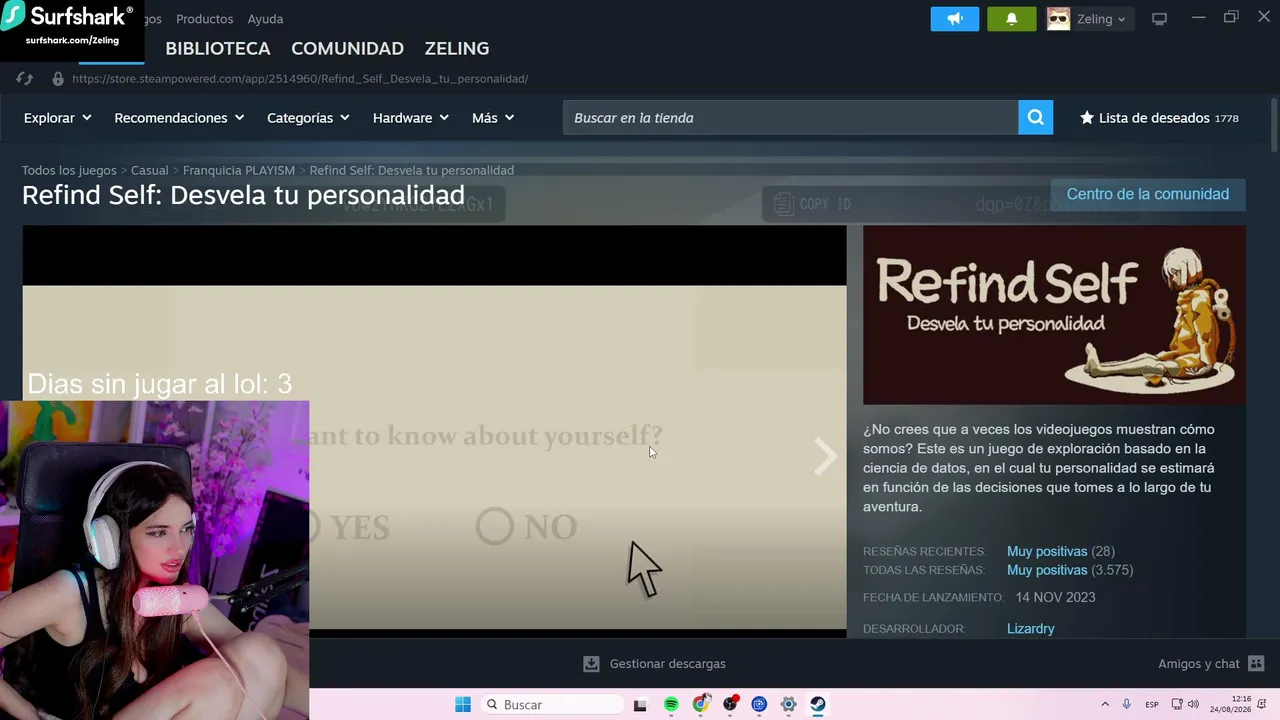Viewport: 1280px width, 720px height.
Task: Click the Refind Self page title
Action: (243, 195)
